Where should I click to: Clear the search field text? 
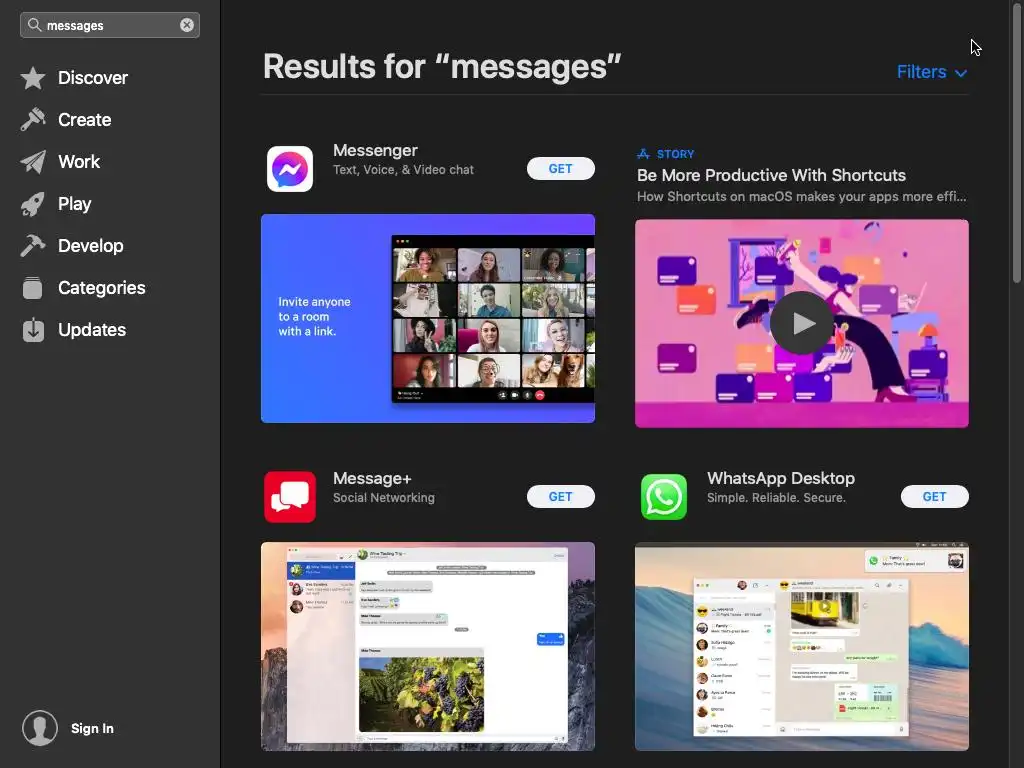click(187, 25)
